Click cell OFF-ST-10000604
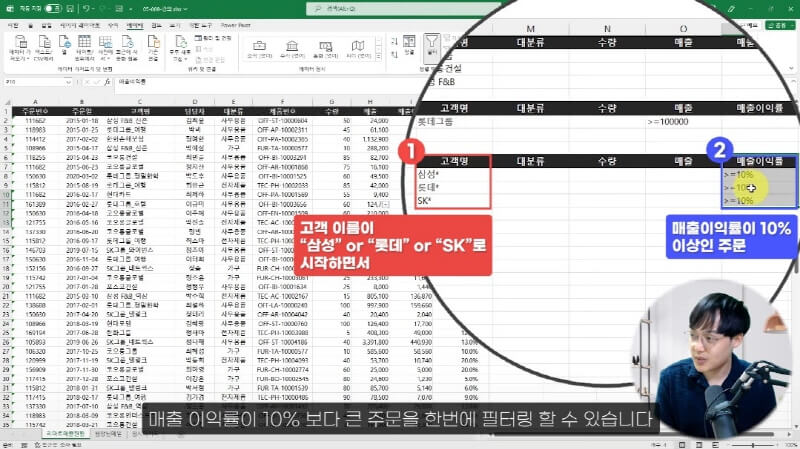The image size is (800, 449). pyautogui.click(x=283, y=121)
